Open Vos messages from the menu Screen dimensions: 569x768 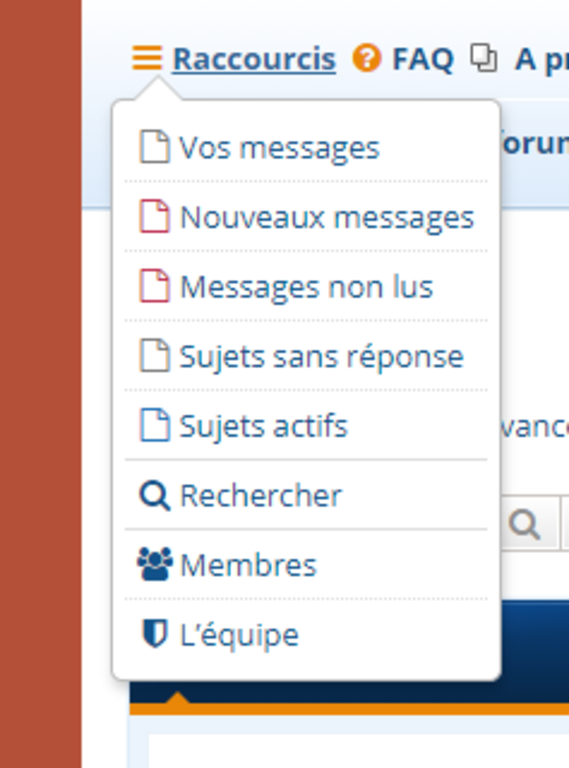point(279,148)
